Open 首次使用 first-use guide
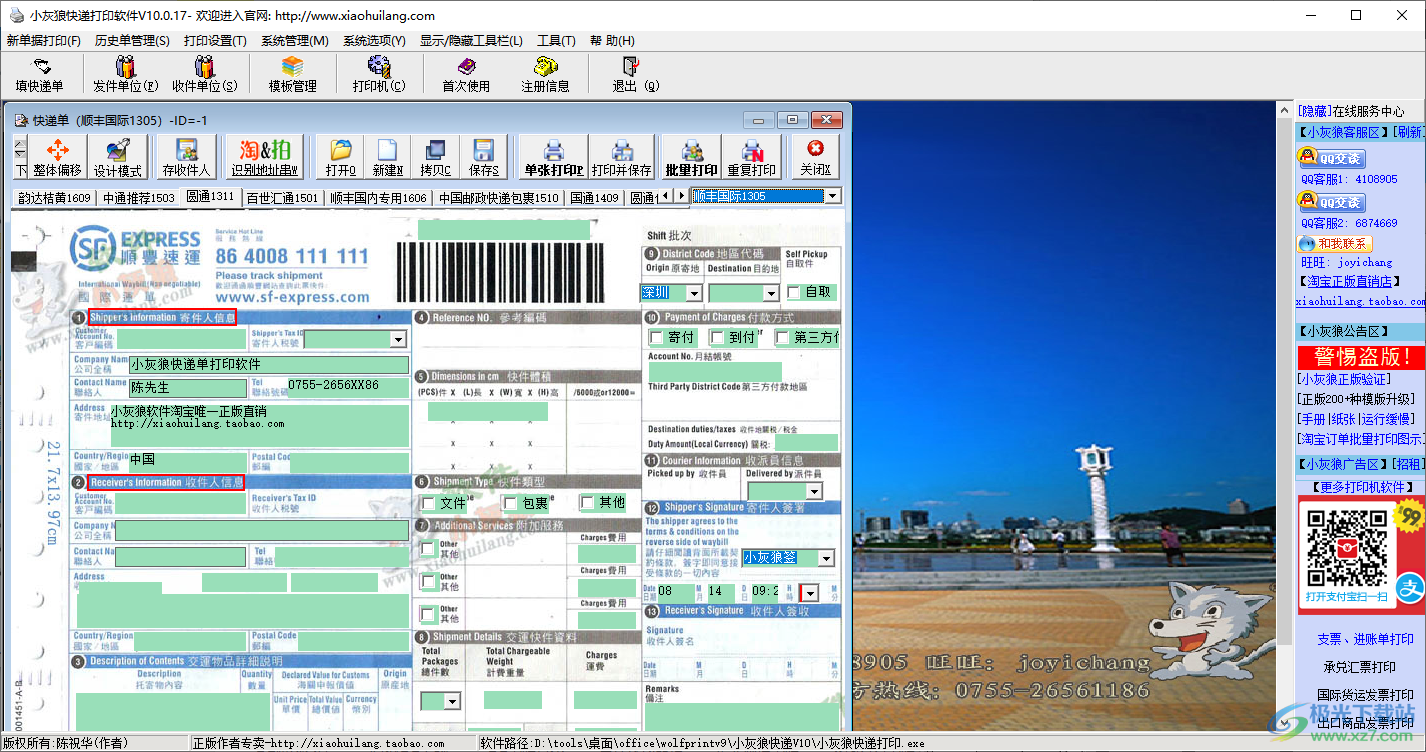Viewport: 1426px width, 752px height. [466, 75]
